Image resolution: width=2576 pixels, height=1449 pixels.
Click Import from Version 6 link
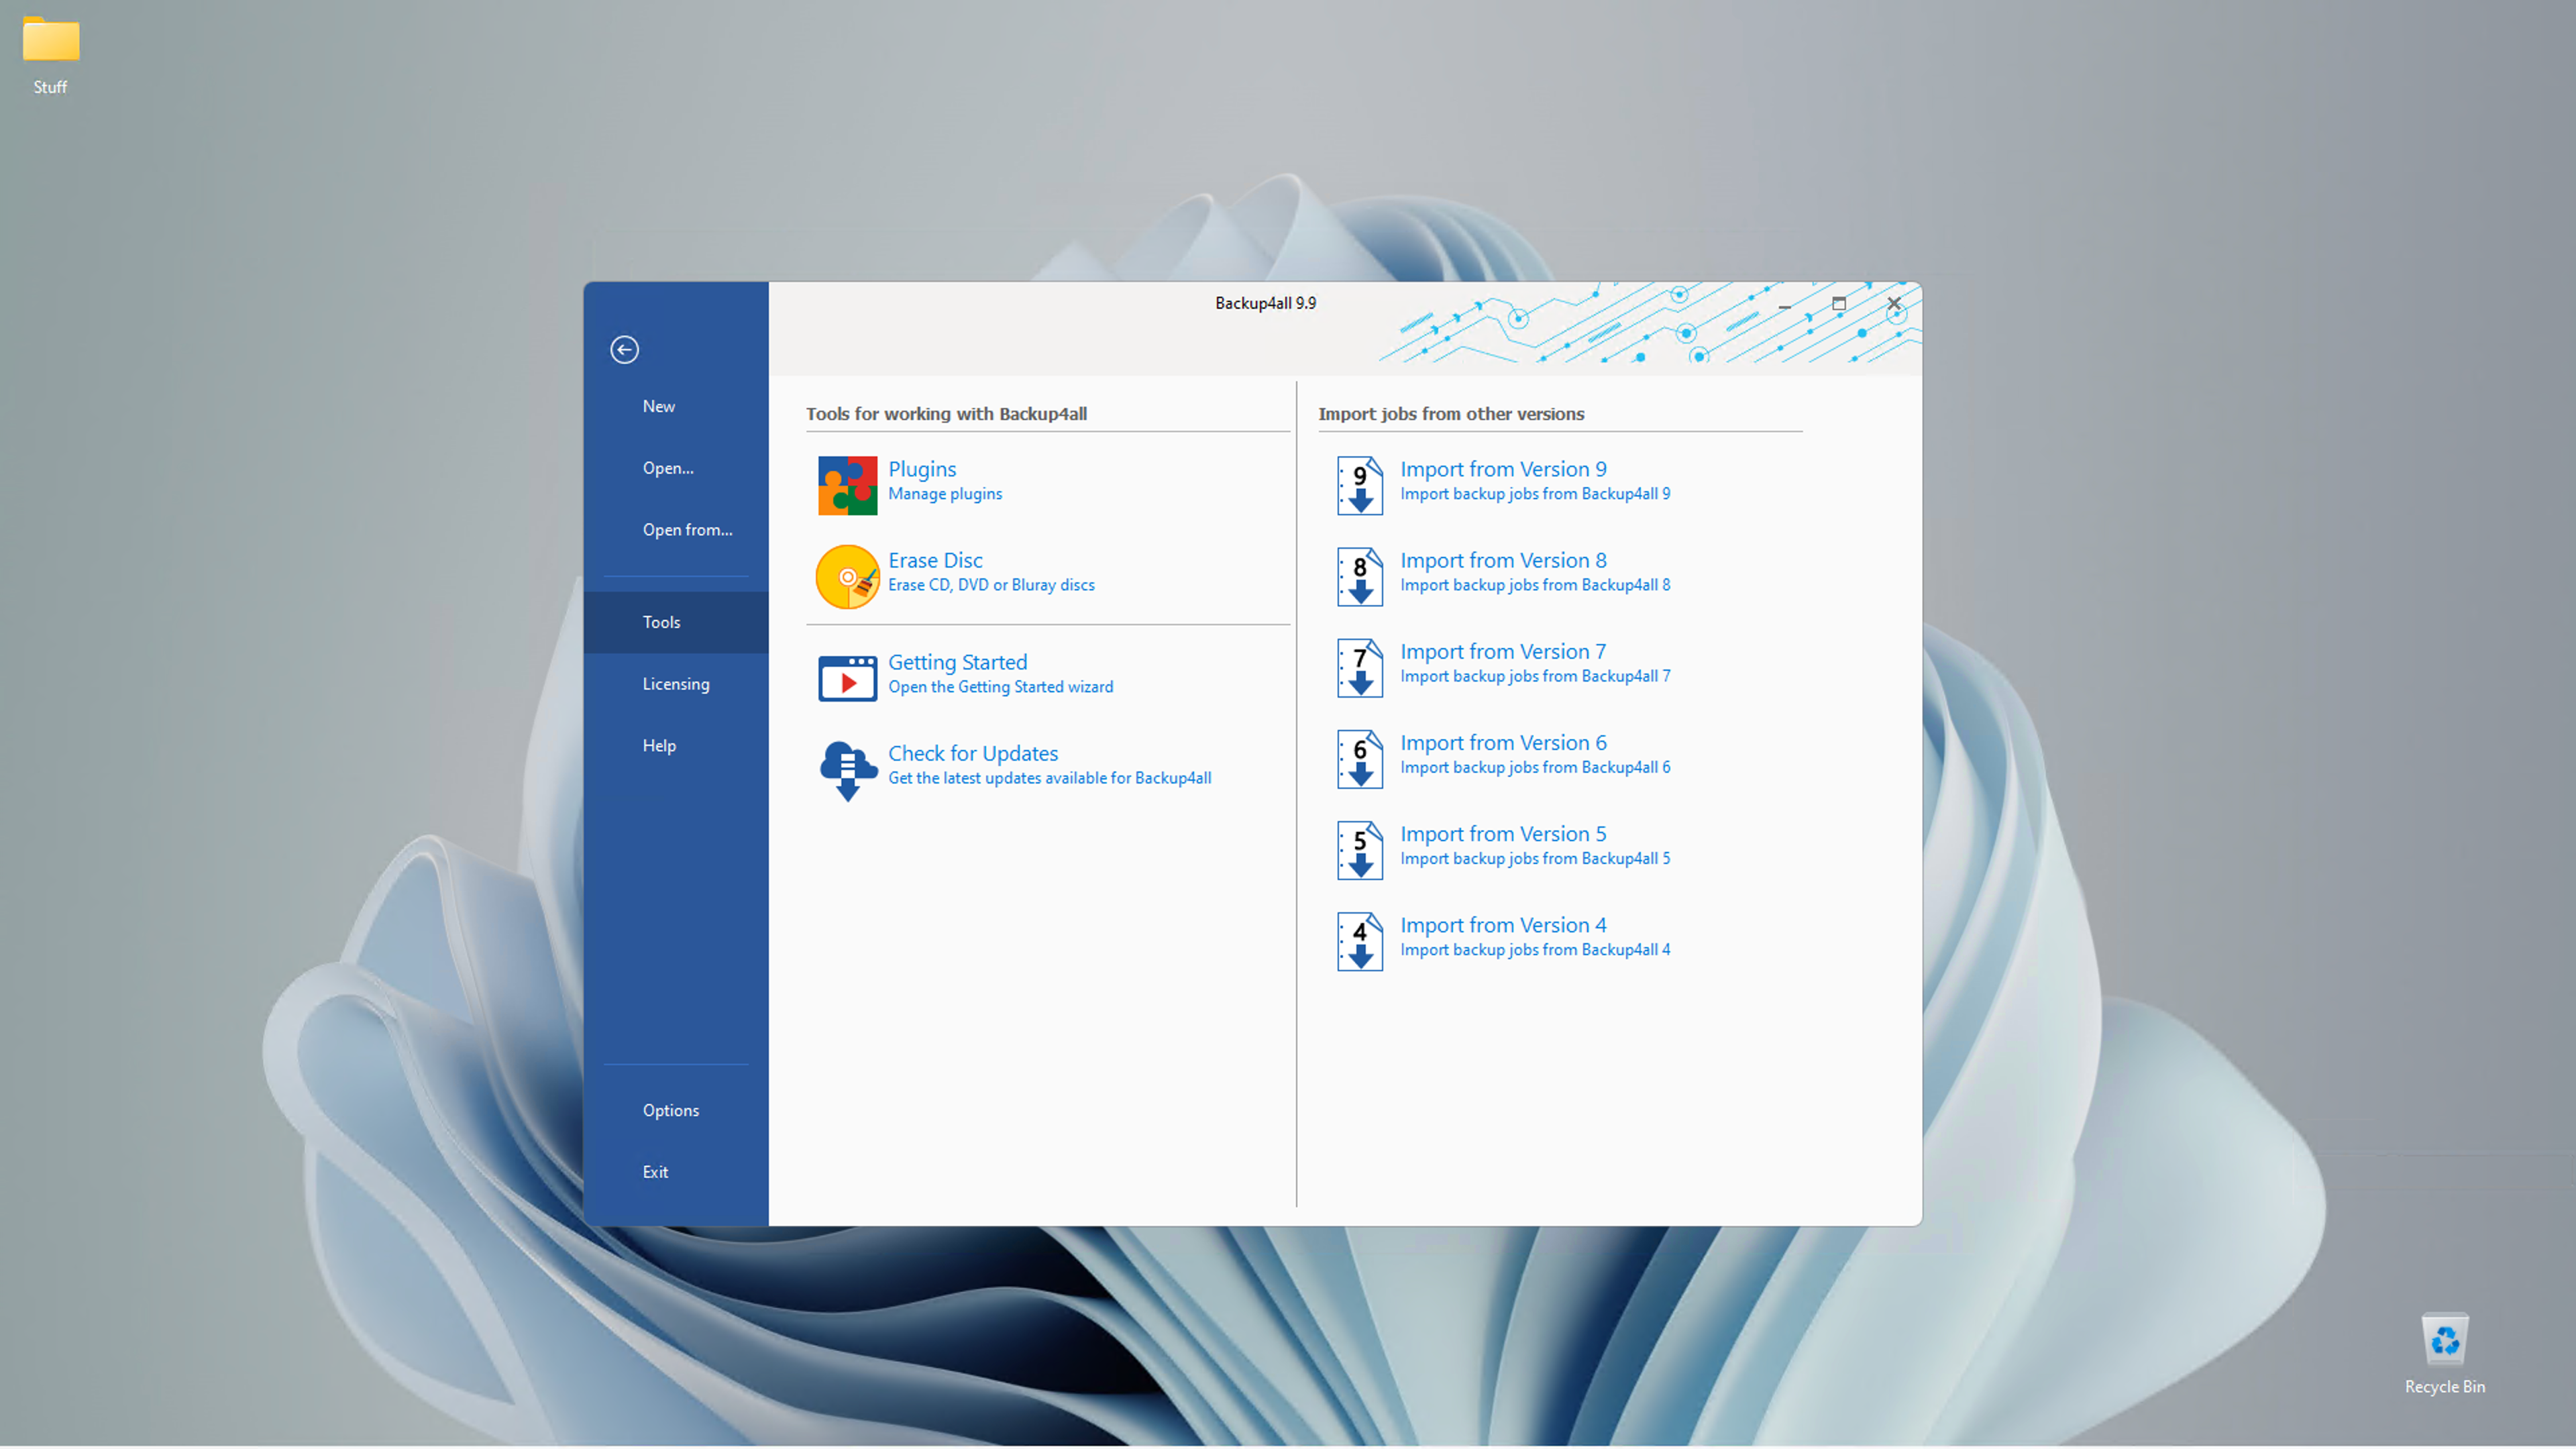pos(1503,742)
